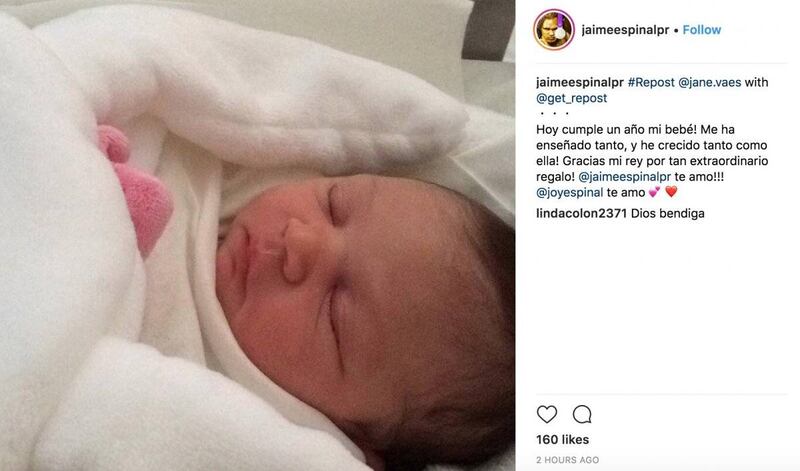This screenshot has width=800, height=471.
Task: Open the @get_repost mention link
Action: pyautogui.click(x=571, y=98)
